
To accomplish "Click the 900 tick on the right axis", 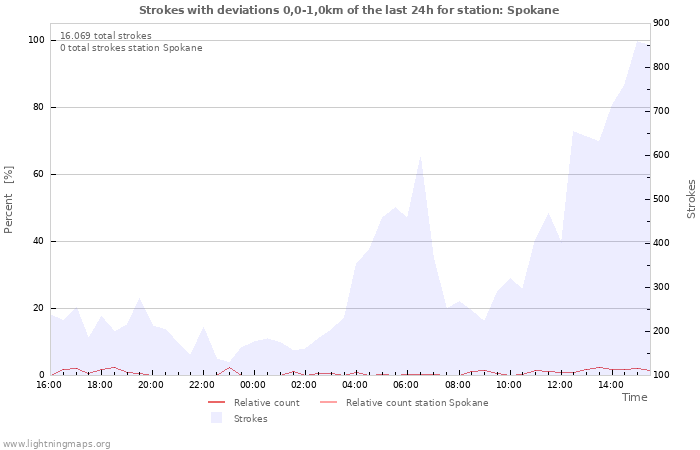I will tap(663, 23).
